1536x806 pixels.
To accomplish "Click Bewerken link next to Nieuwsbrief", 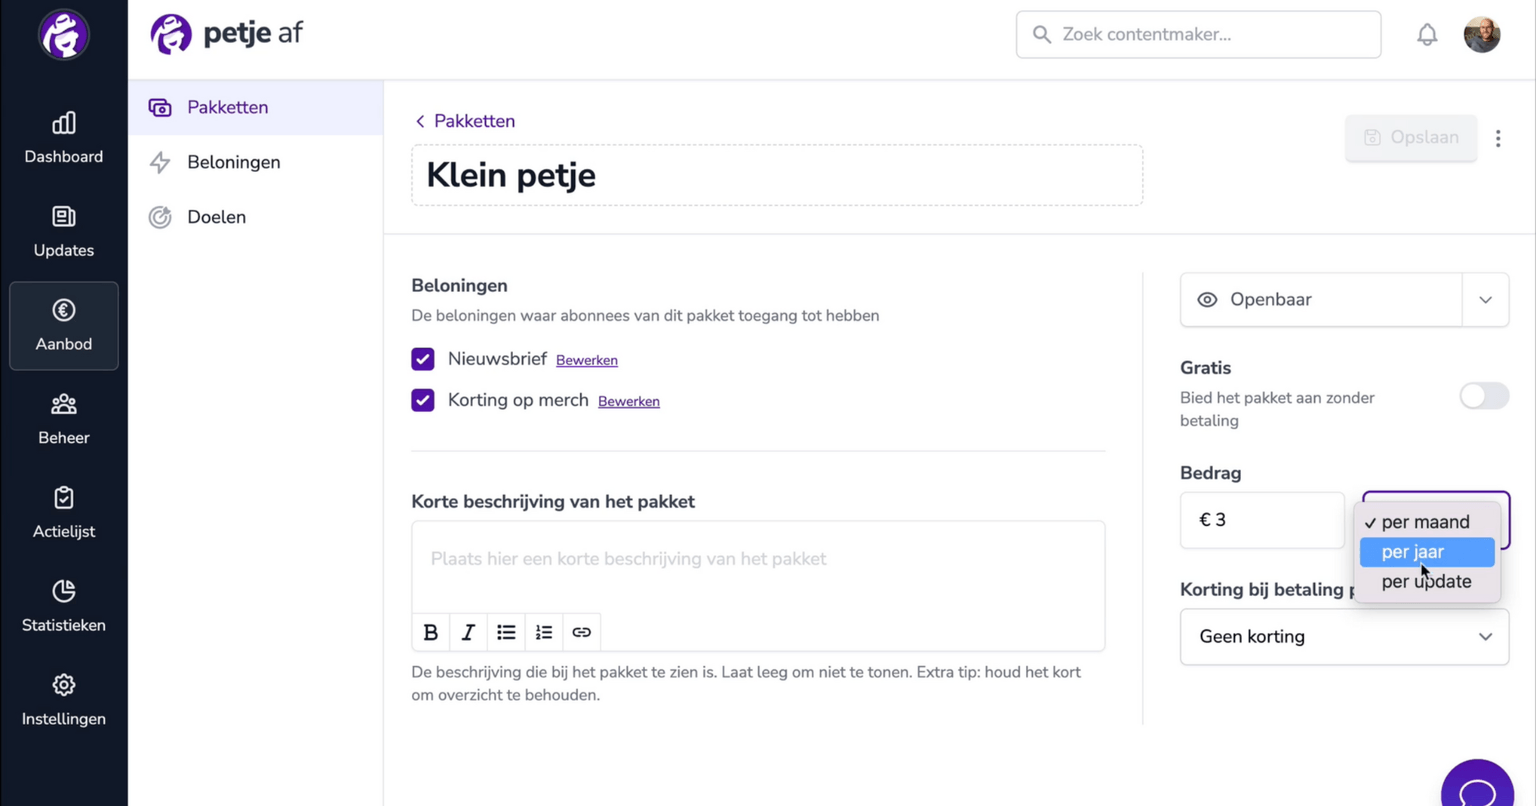I will (587, 360).
